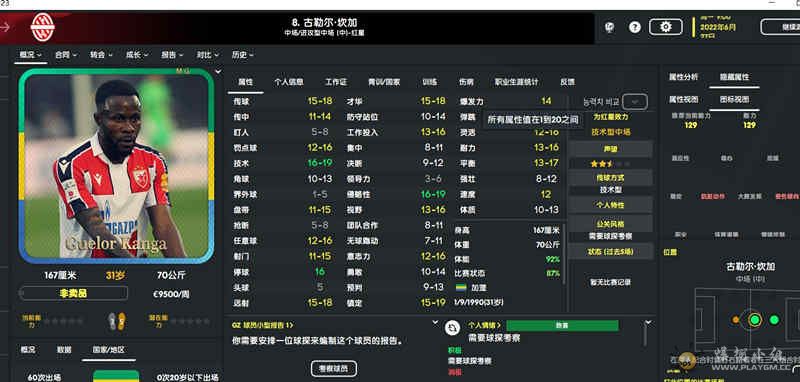Switch to 图标视图 view mode
Screen dimensions: 800x382
pos(734,99)
